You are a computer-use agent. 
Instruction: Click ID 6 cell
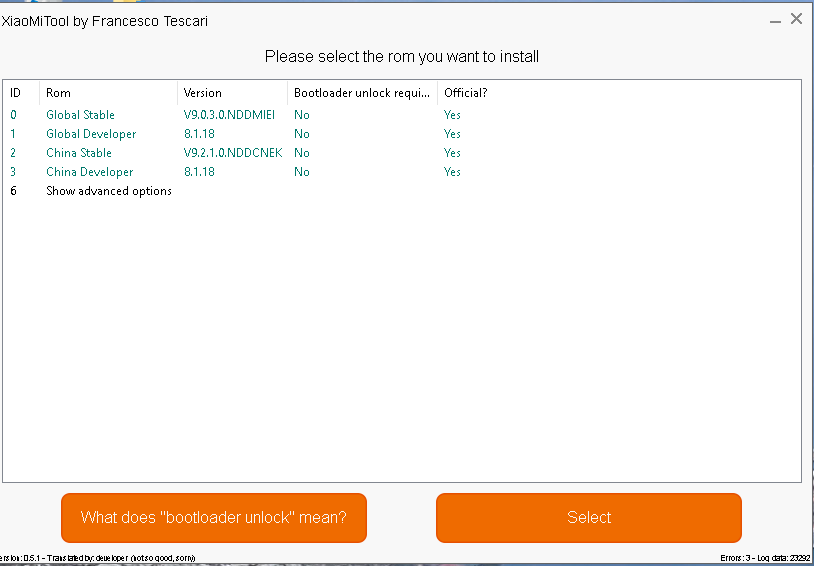point(13,191)
